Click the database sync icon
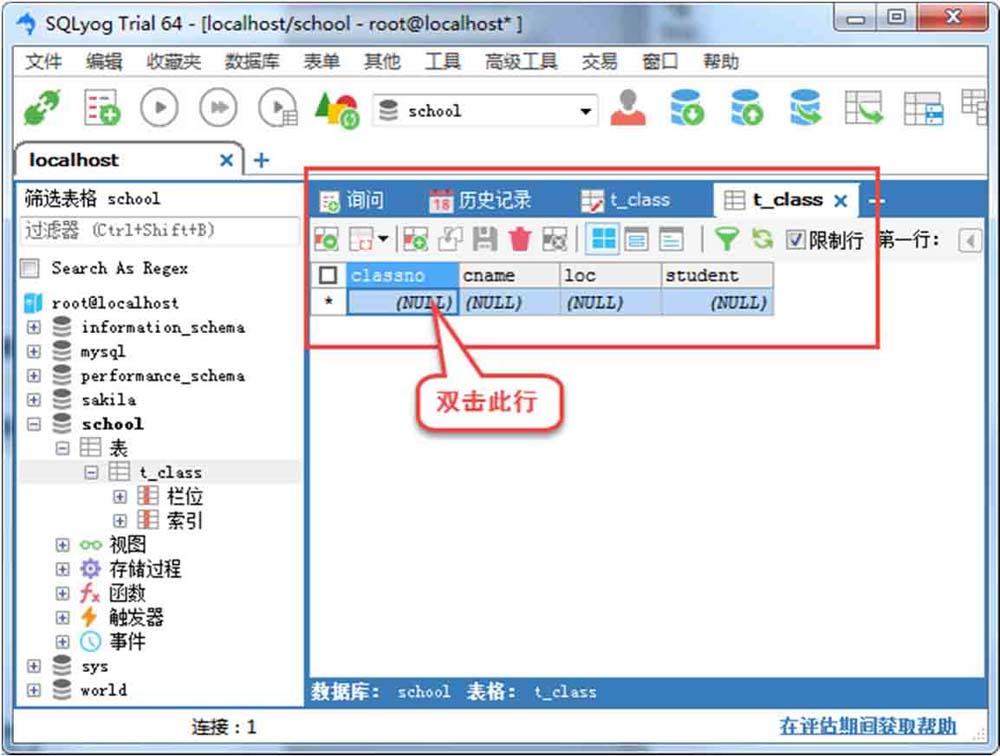Image resolution: width=1000 pixels, height=756 pixels. [x=805, y=107]
